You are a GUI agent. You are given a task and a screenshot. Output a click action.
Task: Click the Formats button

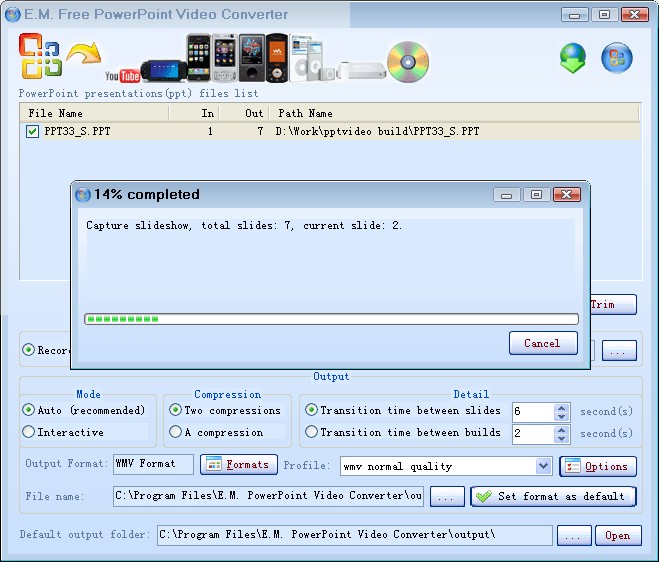239,464
